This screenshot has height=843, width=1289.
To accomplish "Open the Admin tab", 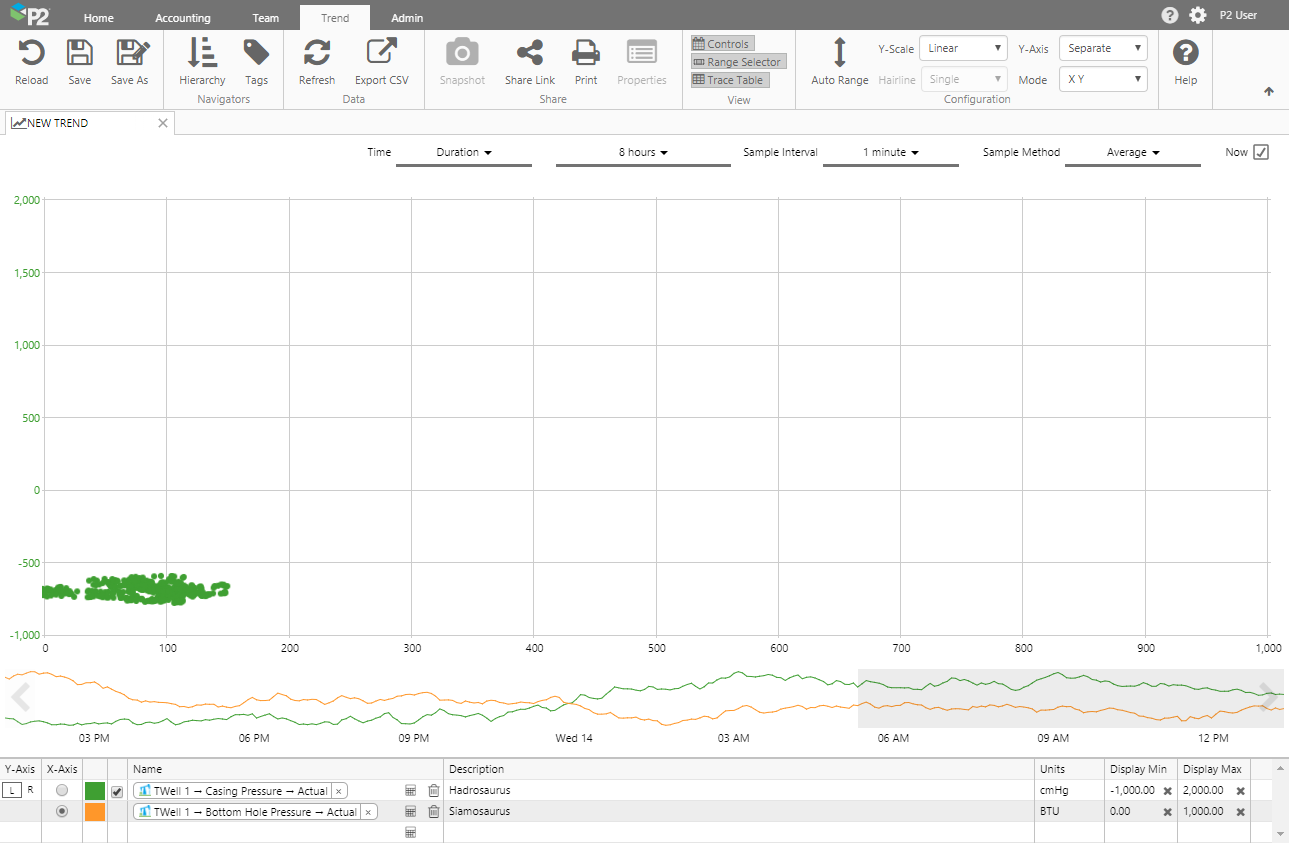I will click(x=407, y=18).
